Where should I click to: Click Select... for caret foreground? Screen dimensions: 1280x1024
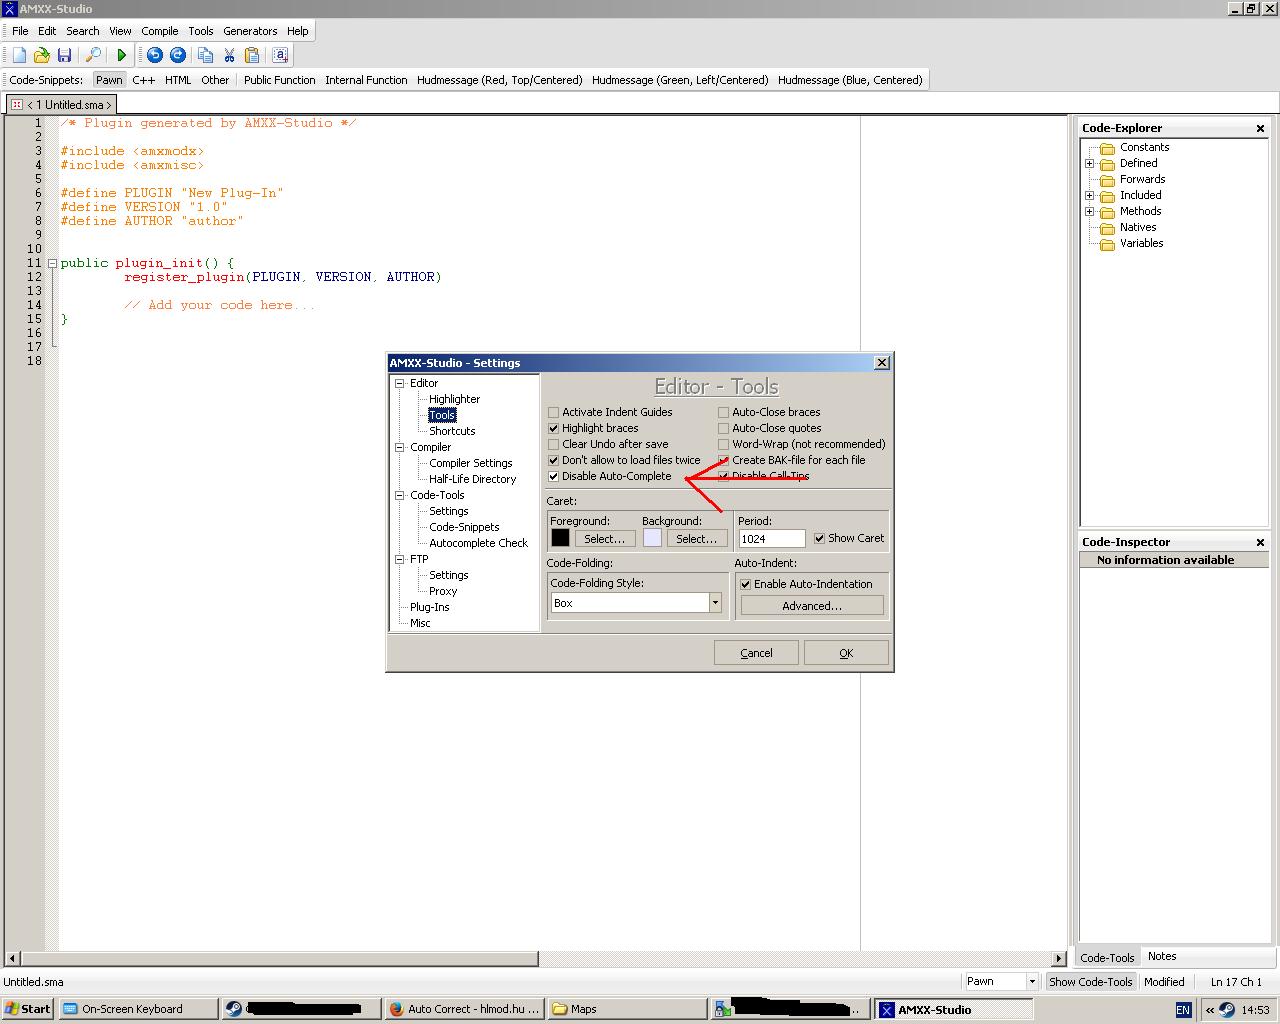604,538
